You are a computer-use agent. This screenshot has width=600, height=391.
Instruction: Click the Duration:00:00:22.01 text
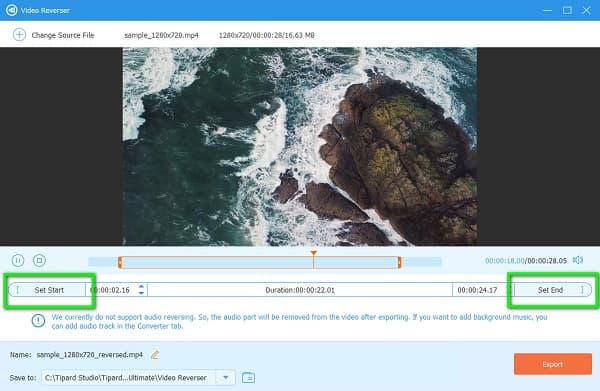[x=300, y=290]
